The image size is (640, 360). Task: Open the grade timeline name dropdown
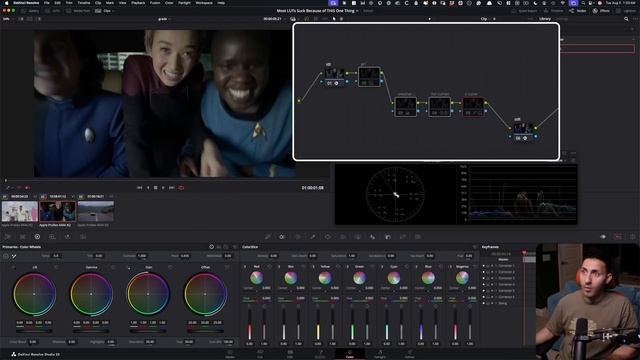pos(164,19)
